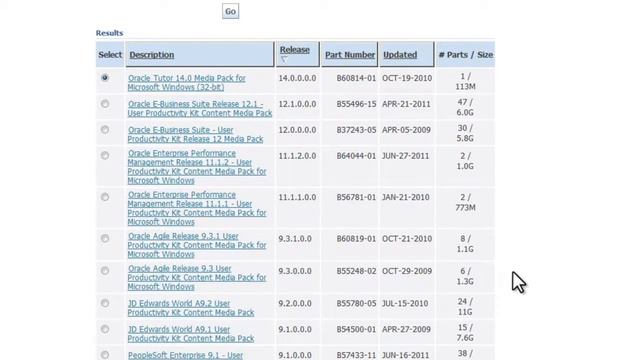Click release value 9.3.1.0.0

click(295, 239)
